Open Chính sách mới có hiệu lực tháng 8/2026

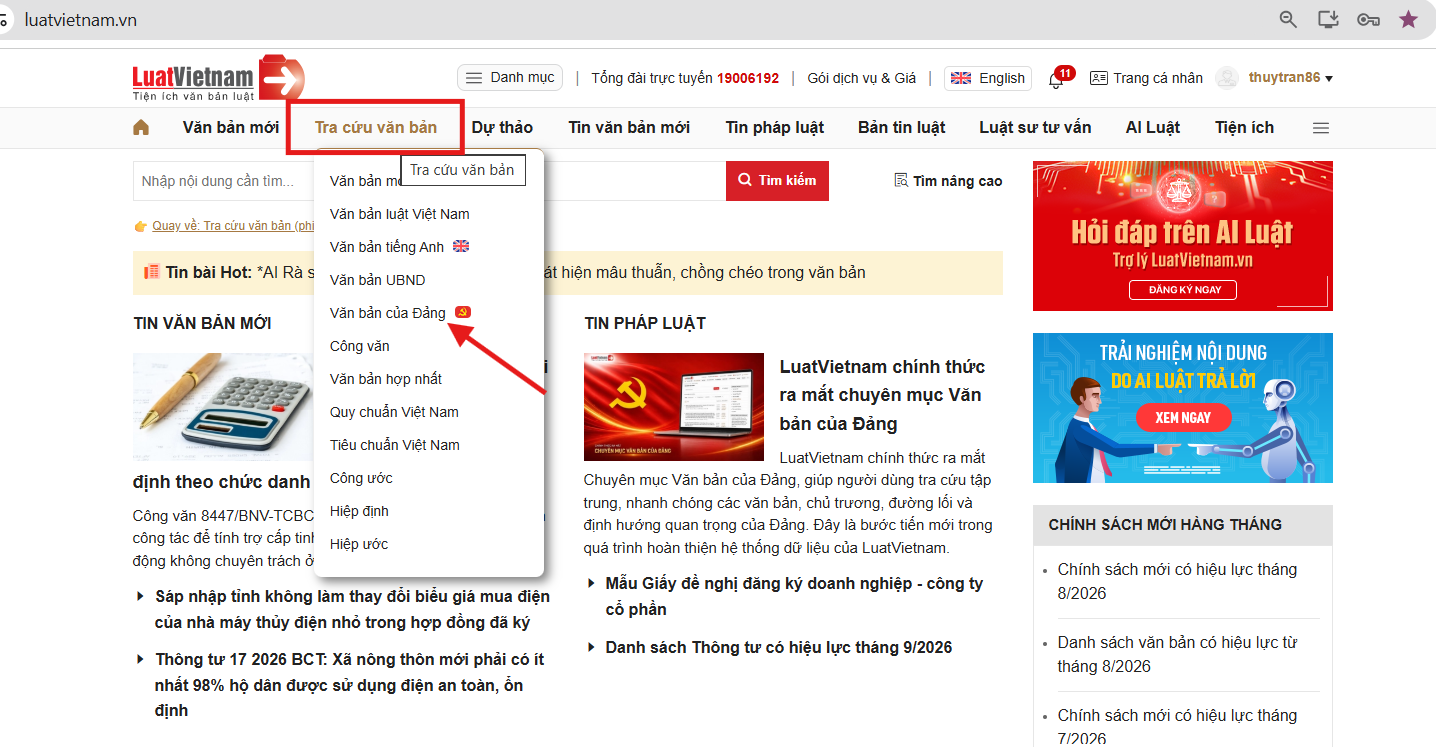[x=1177, y=581]
